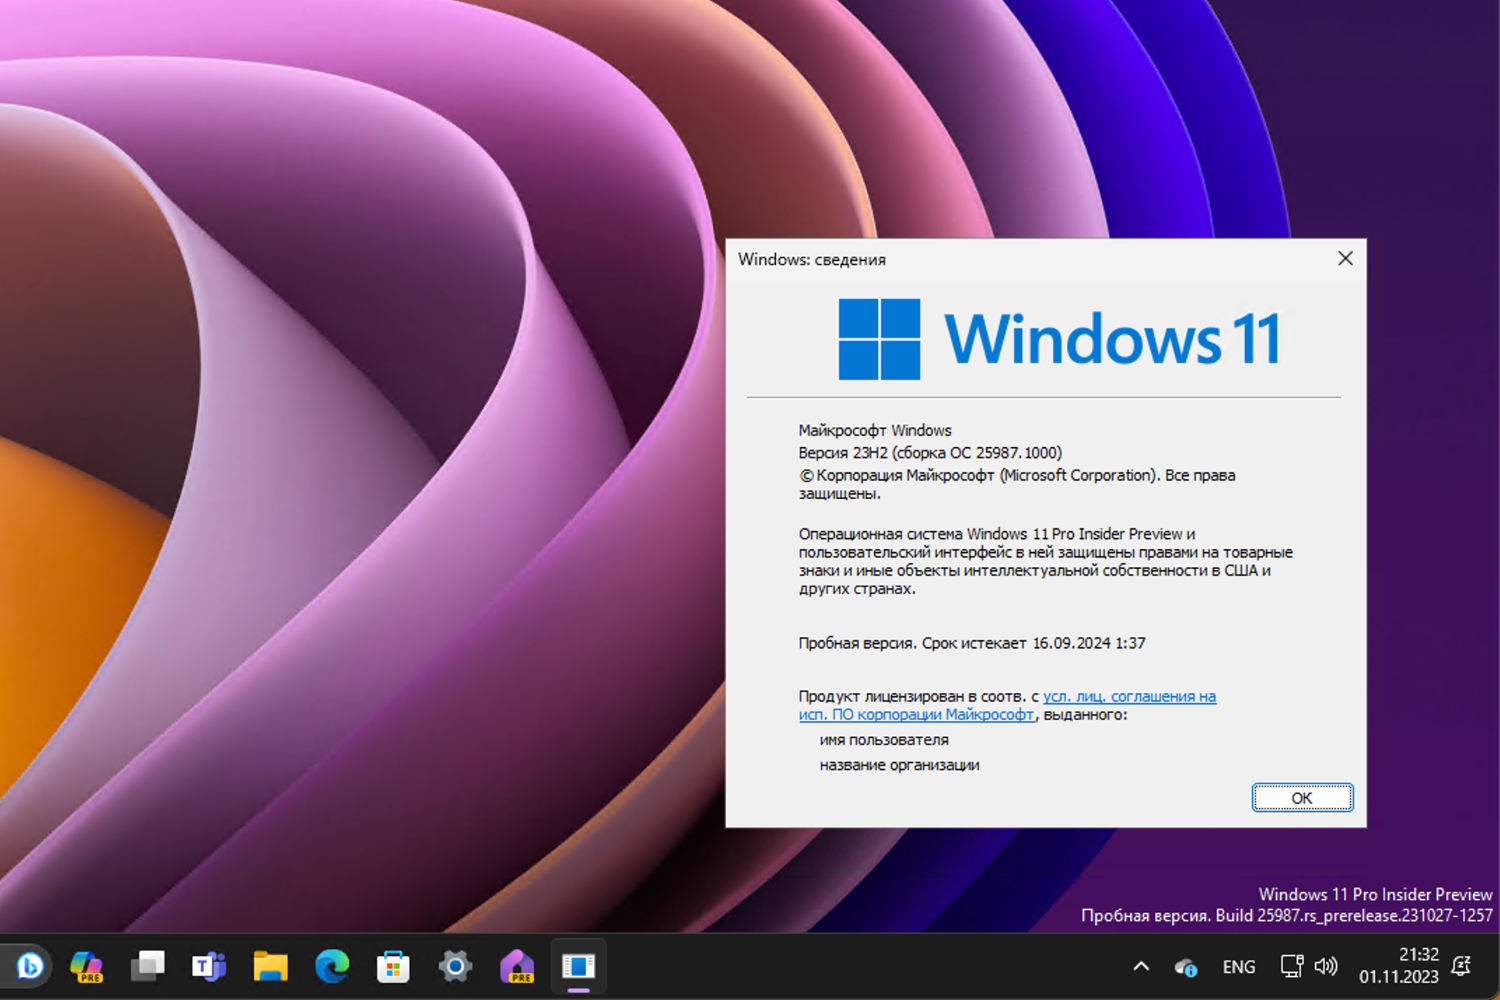Open the OneDrive status icon in the tray

[x=1186, y=966]
